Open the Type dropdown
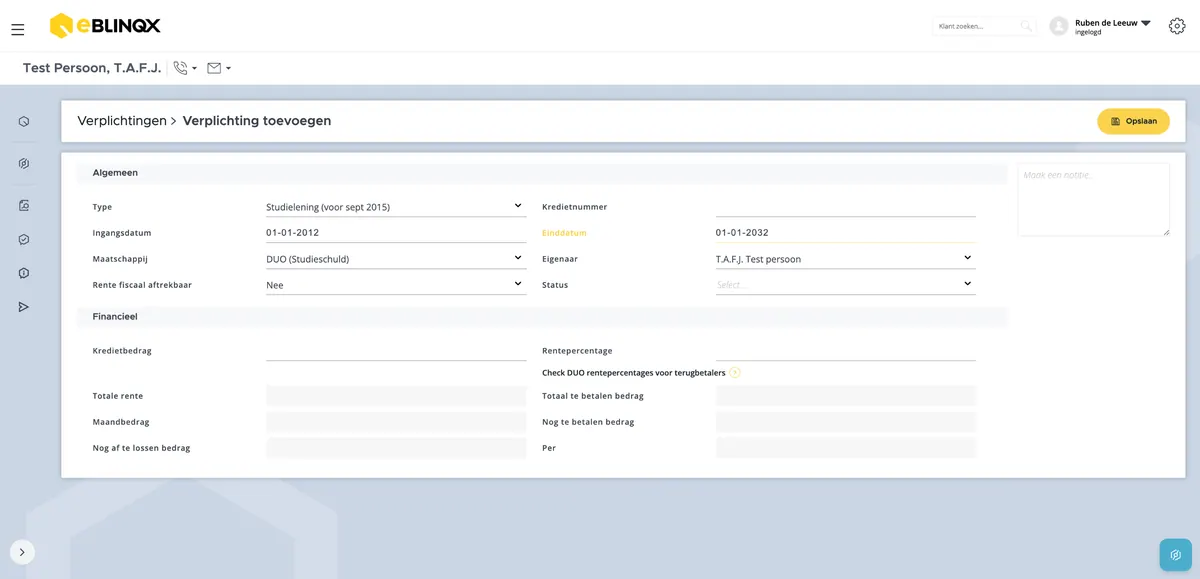This screenshot has height=579, width=1200. [396, 207]
